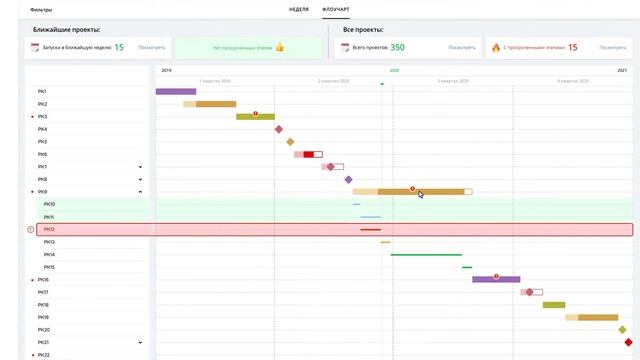
Task: Expand the PK21 row chevron
Action: point(140,342)
